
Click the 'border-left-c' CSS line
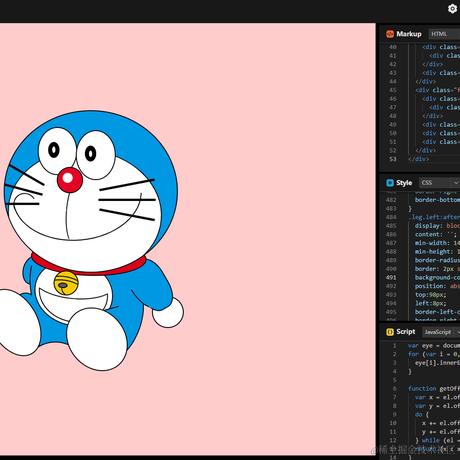click(437, 312)
